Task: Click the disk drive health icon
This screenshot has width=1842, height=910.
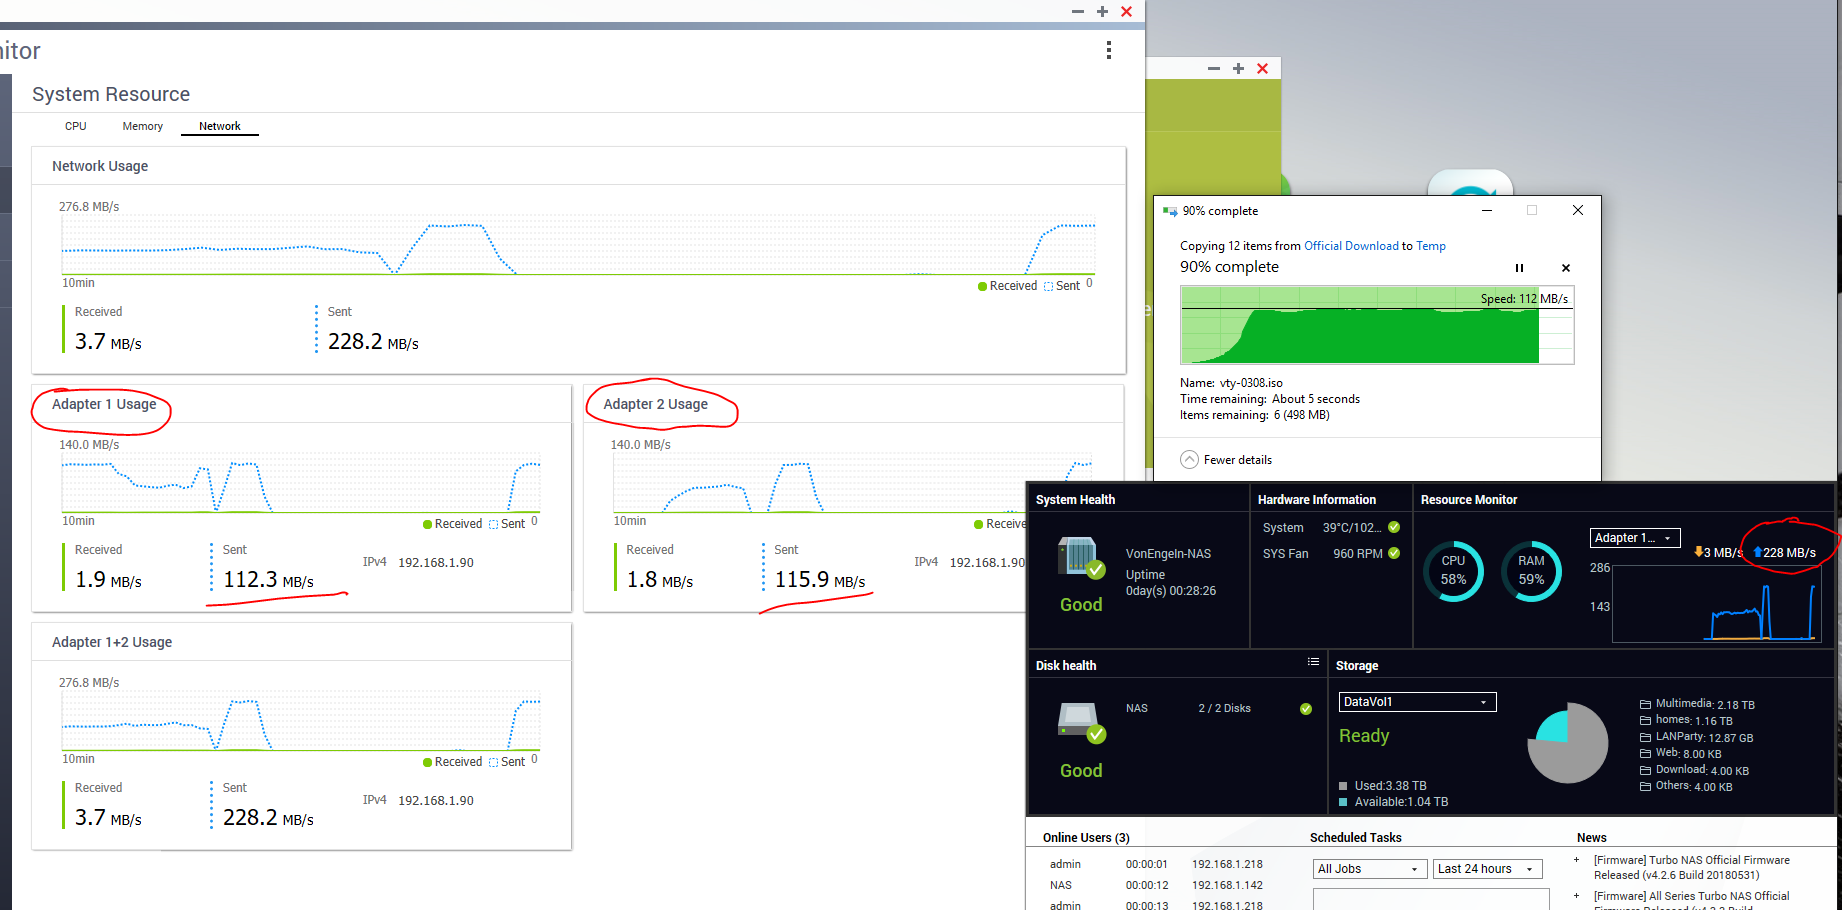Action: pyautogui.click(x=1080, y=721)
